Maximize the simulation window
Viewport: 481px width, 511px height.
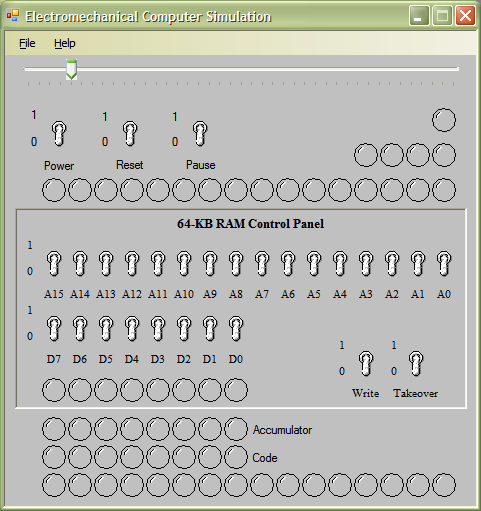pyautogui.click(x=442, y=15)
